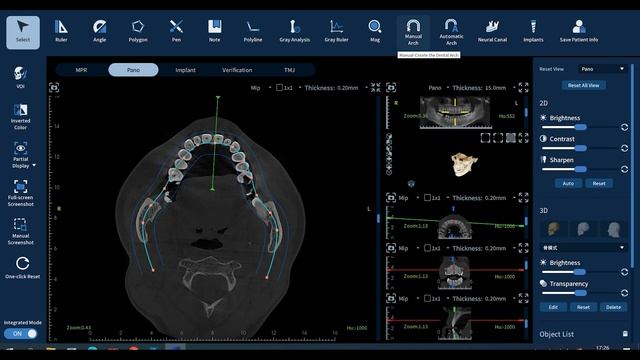Activate the Mag magnifier tool

click(x=375, y=31)
